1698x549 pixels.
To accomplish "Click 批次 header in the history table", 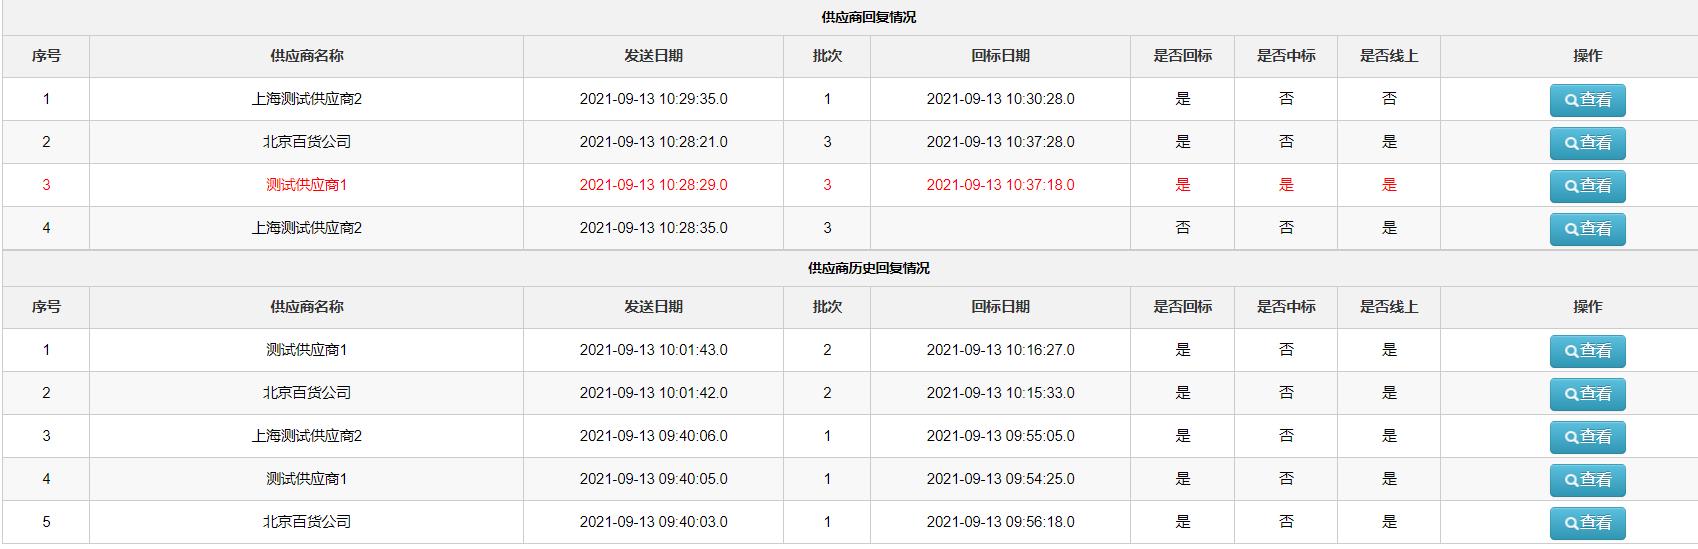I will coord(827,307).
